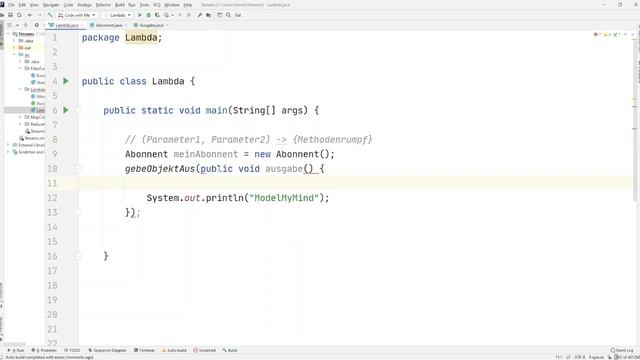Navigate forward using the right arrow icon
This screenshot has width=640, height=360.
pyautogui.click(x=39, y=15)
